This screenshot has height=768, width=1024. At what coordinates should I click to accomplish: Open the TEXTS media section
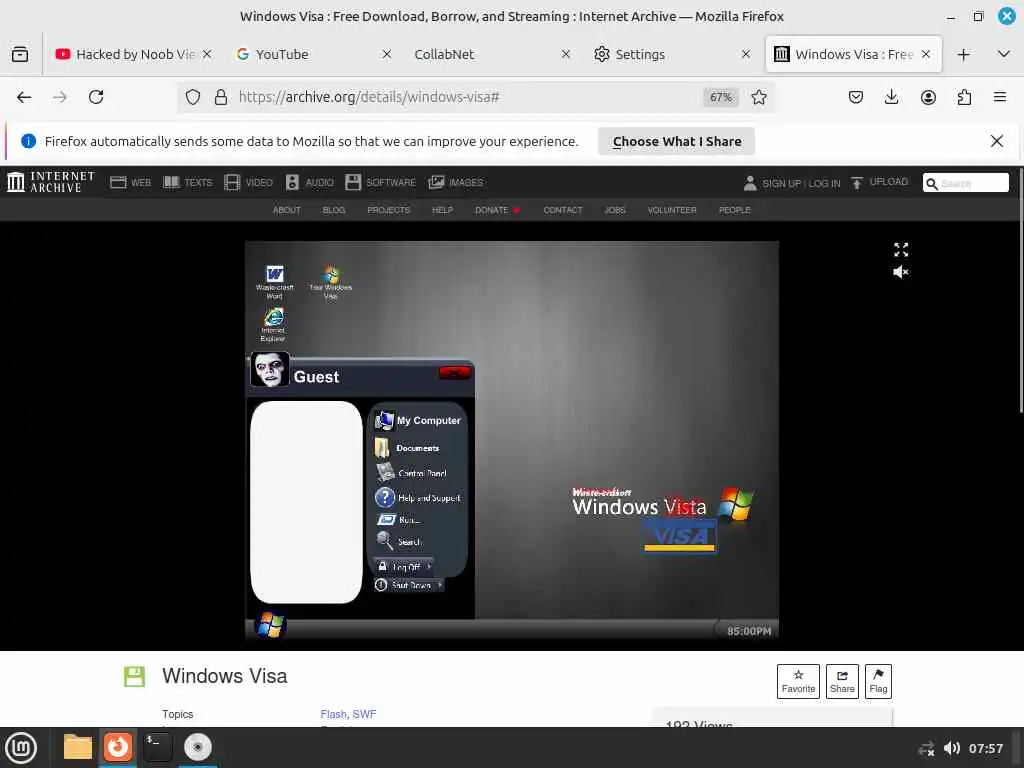tap(187, 182)
